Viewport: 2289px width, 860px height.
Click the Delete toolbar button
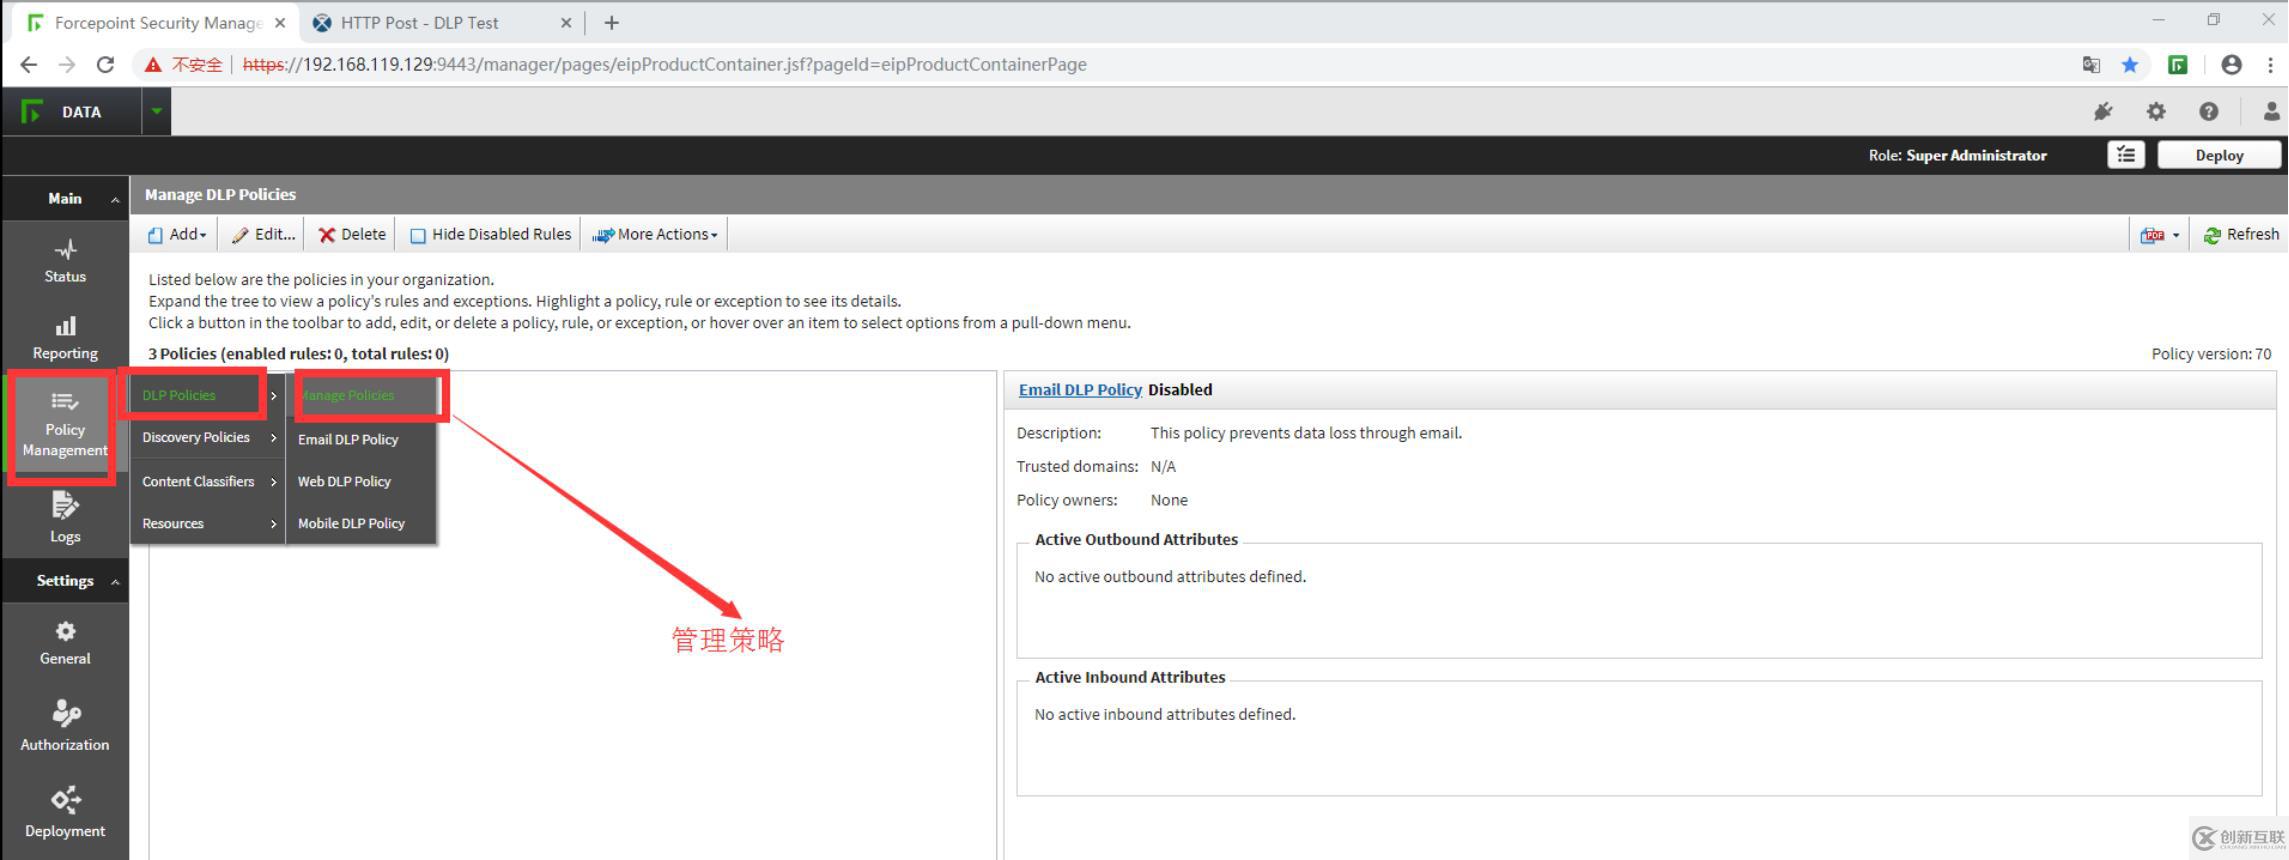[352, 234]
